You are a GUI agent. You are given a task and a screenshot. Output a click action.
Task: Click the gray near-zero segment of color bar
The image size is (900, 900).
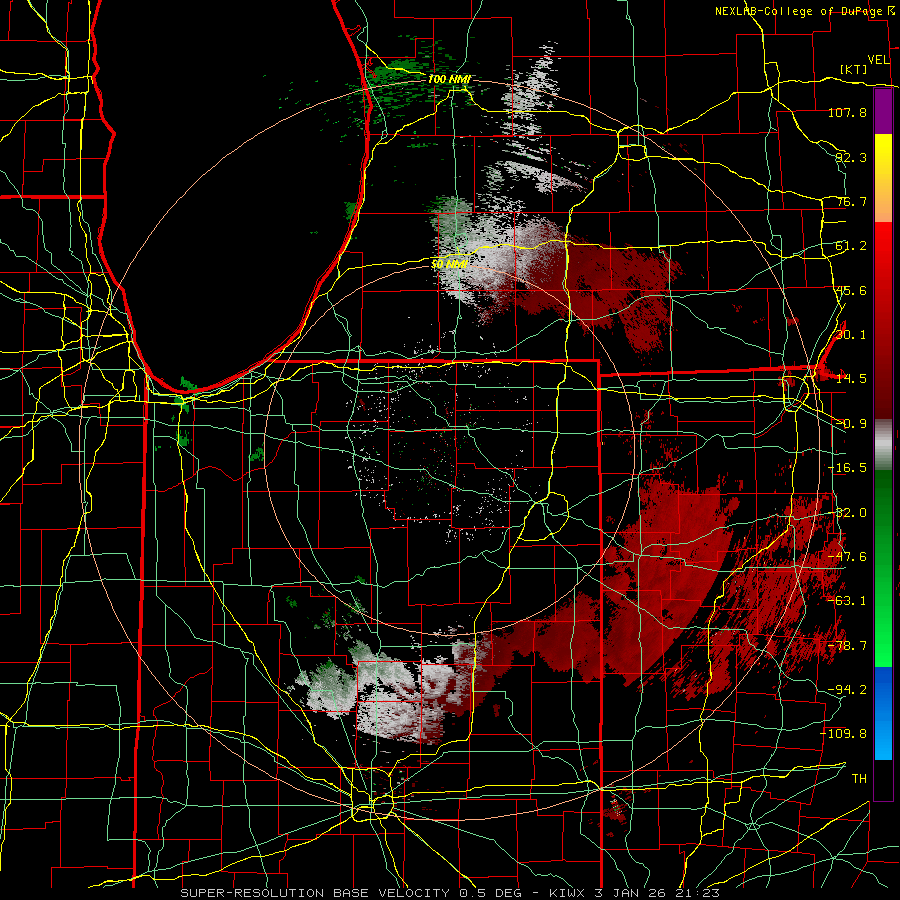point(883,445)
